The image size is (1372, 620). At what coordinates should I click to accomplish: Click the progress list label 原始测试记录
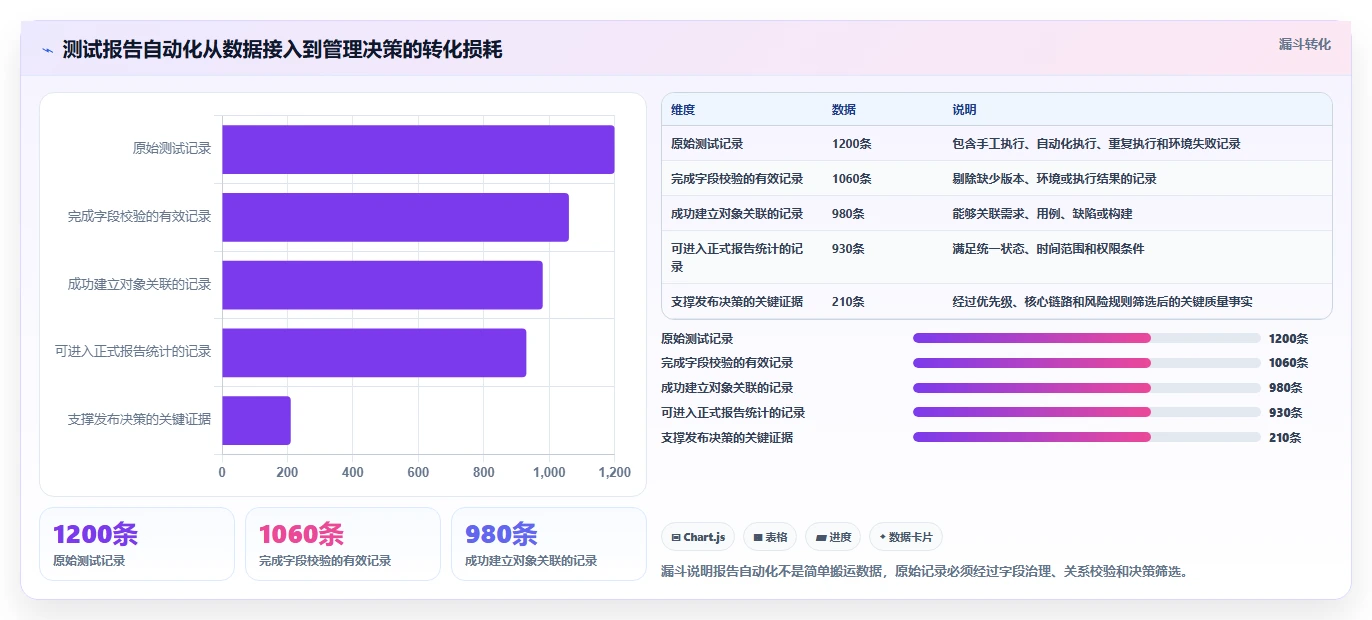(x=697, y=339)
